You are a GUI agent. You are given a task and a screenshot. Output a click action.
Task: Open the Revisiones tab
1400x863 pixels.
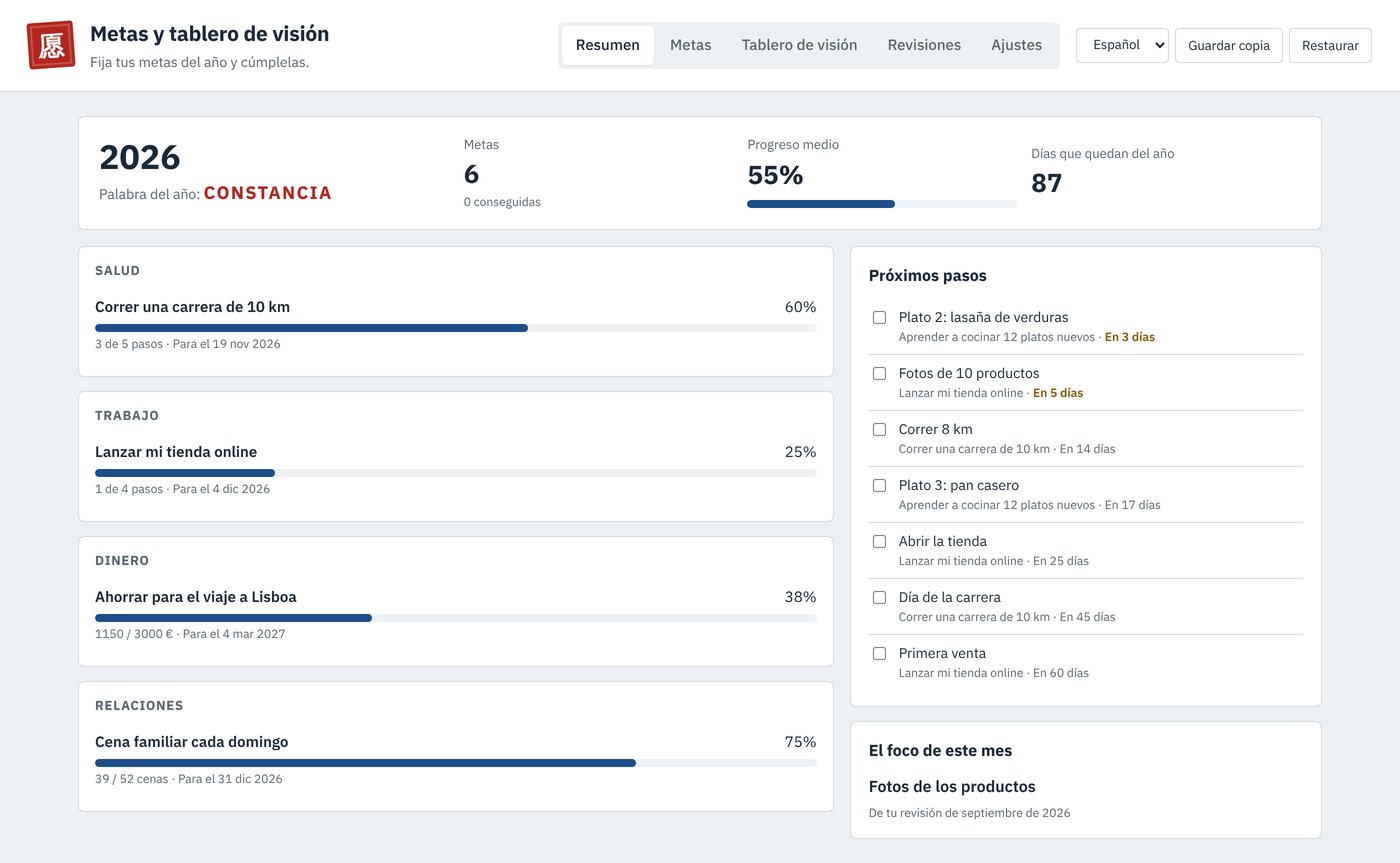click(924, 45)
